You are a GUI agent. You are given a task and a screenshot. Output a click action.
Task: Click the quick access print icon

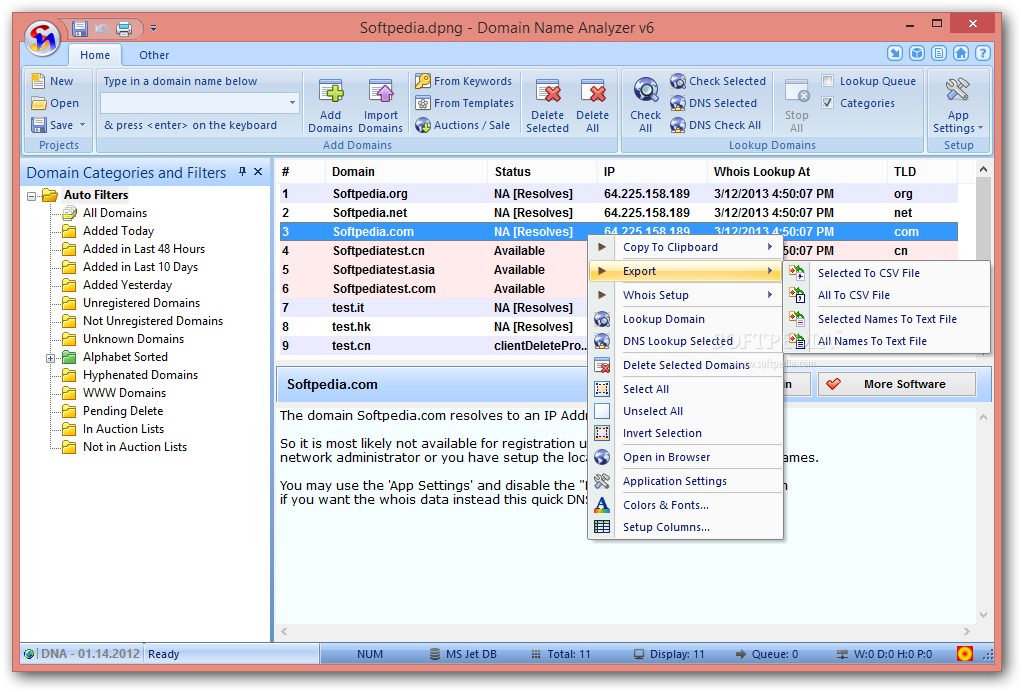(x=124, y=28)
